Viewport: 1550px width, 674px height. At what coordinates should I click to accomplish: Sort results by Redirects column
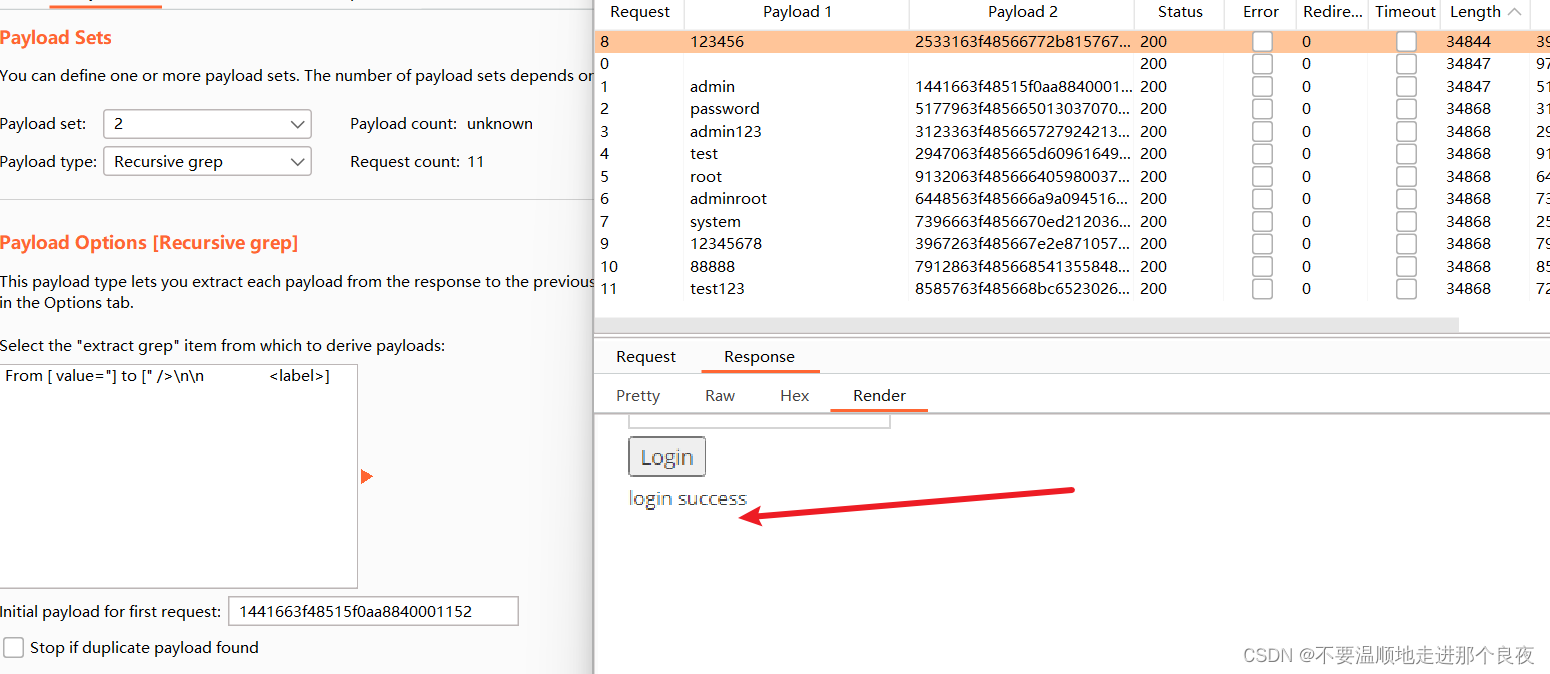[x=1333, y=12]
